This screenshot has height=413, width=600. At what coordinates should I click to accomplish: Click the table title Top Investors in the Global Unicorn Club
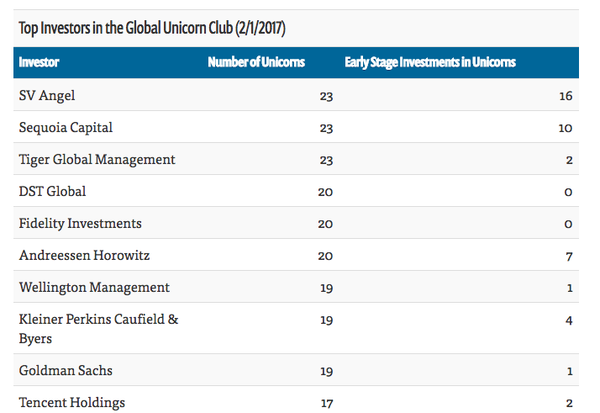(x=152, y=28)
